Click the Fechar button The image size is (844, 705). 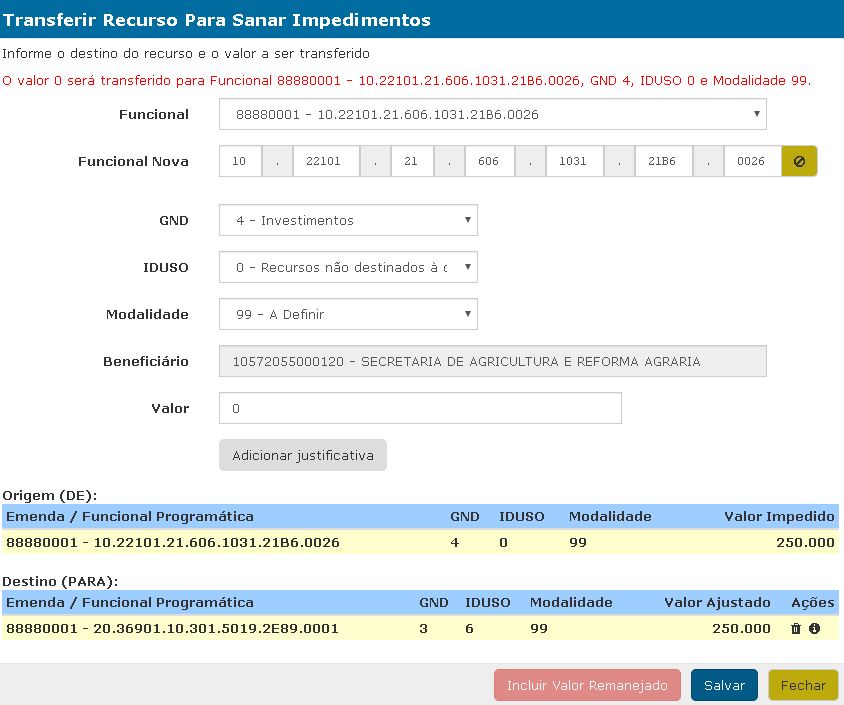pyautogui.click(x=803, y=685)
